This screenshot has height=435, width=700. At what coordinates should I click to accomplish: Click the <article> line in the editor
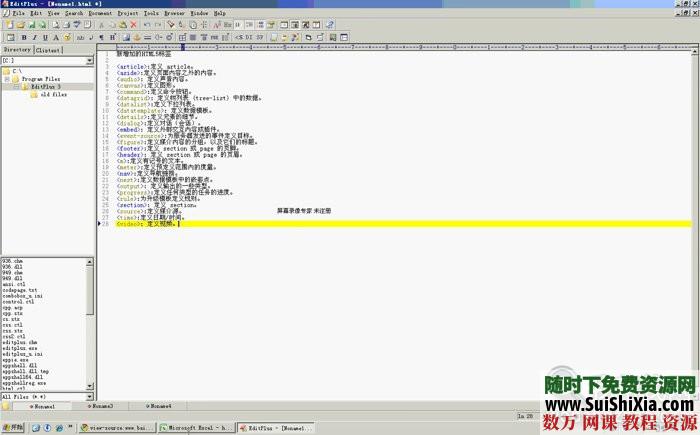click(154, 67)
